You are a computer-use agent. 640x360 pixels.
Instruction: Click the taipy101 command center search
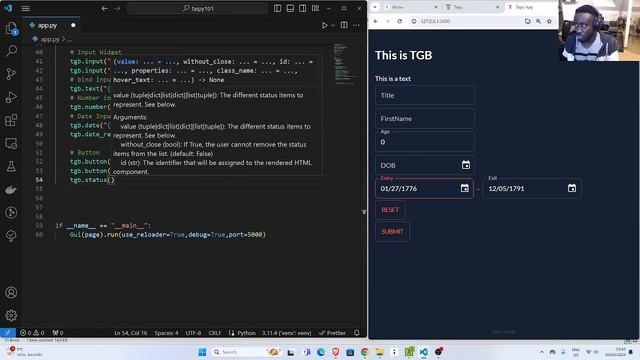point(198,8)
